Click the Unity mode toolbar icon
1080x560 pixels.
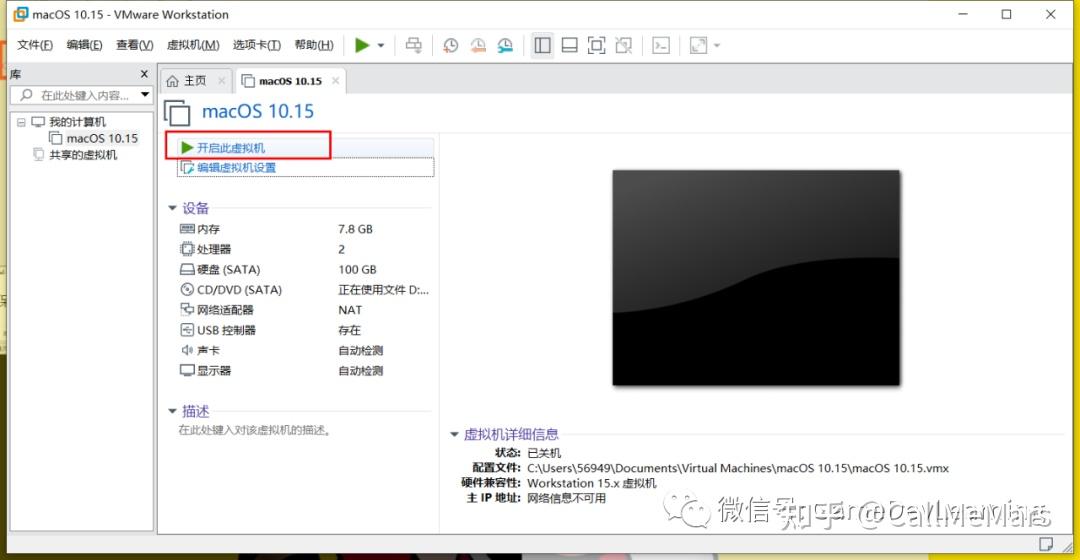pos(624,45)
